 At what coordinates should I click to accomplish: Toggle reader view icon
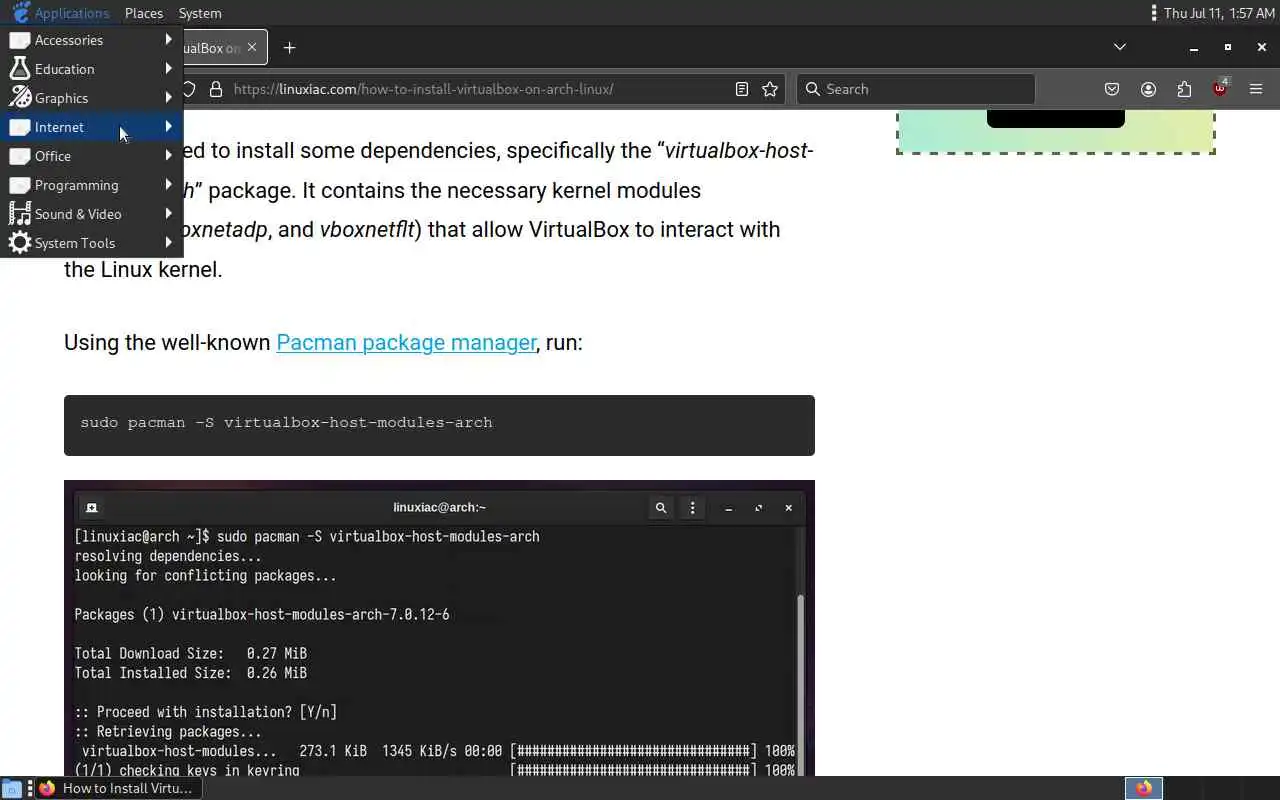tap(741, 89)
